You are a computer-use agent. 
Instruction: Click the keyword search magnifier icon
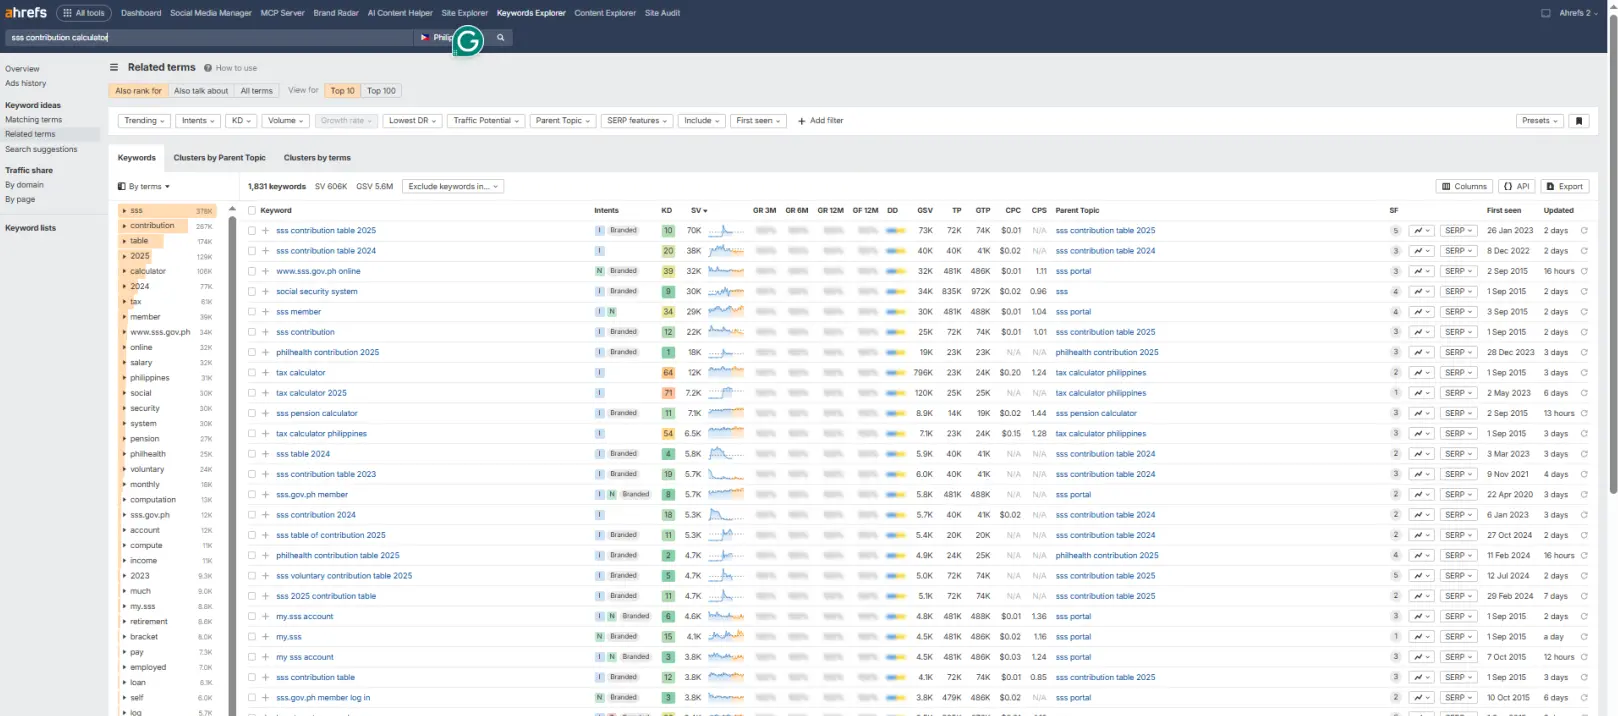[x=501, y=37]
